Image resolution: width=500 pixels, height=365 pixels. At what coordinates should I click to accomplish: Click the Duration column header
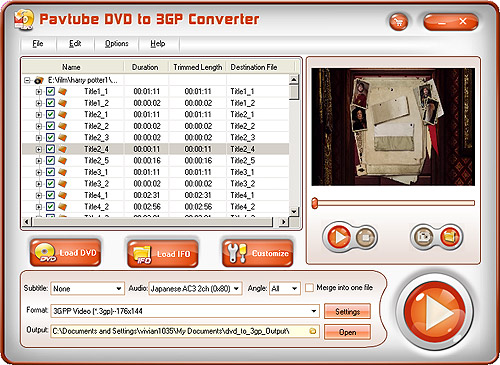click(x=146, y=67)
